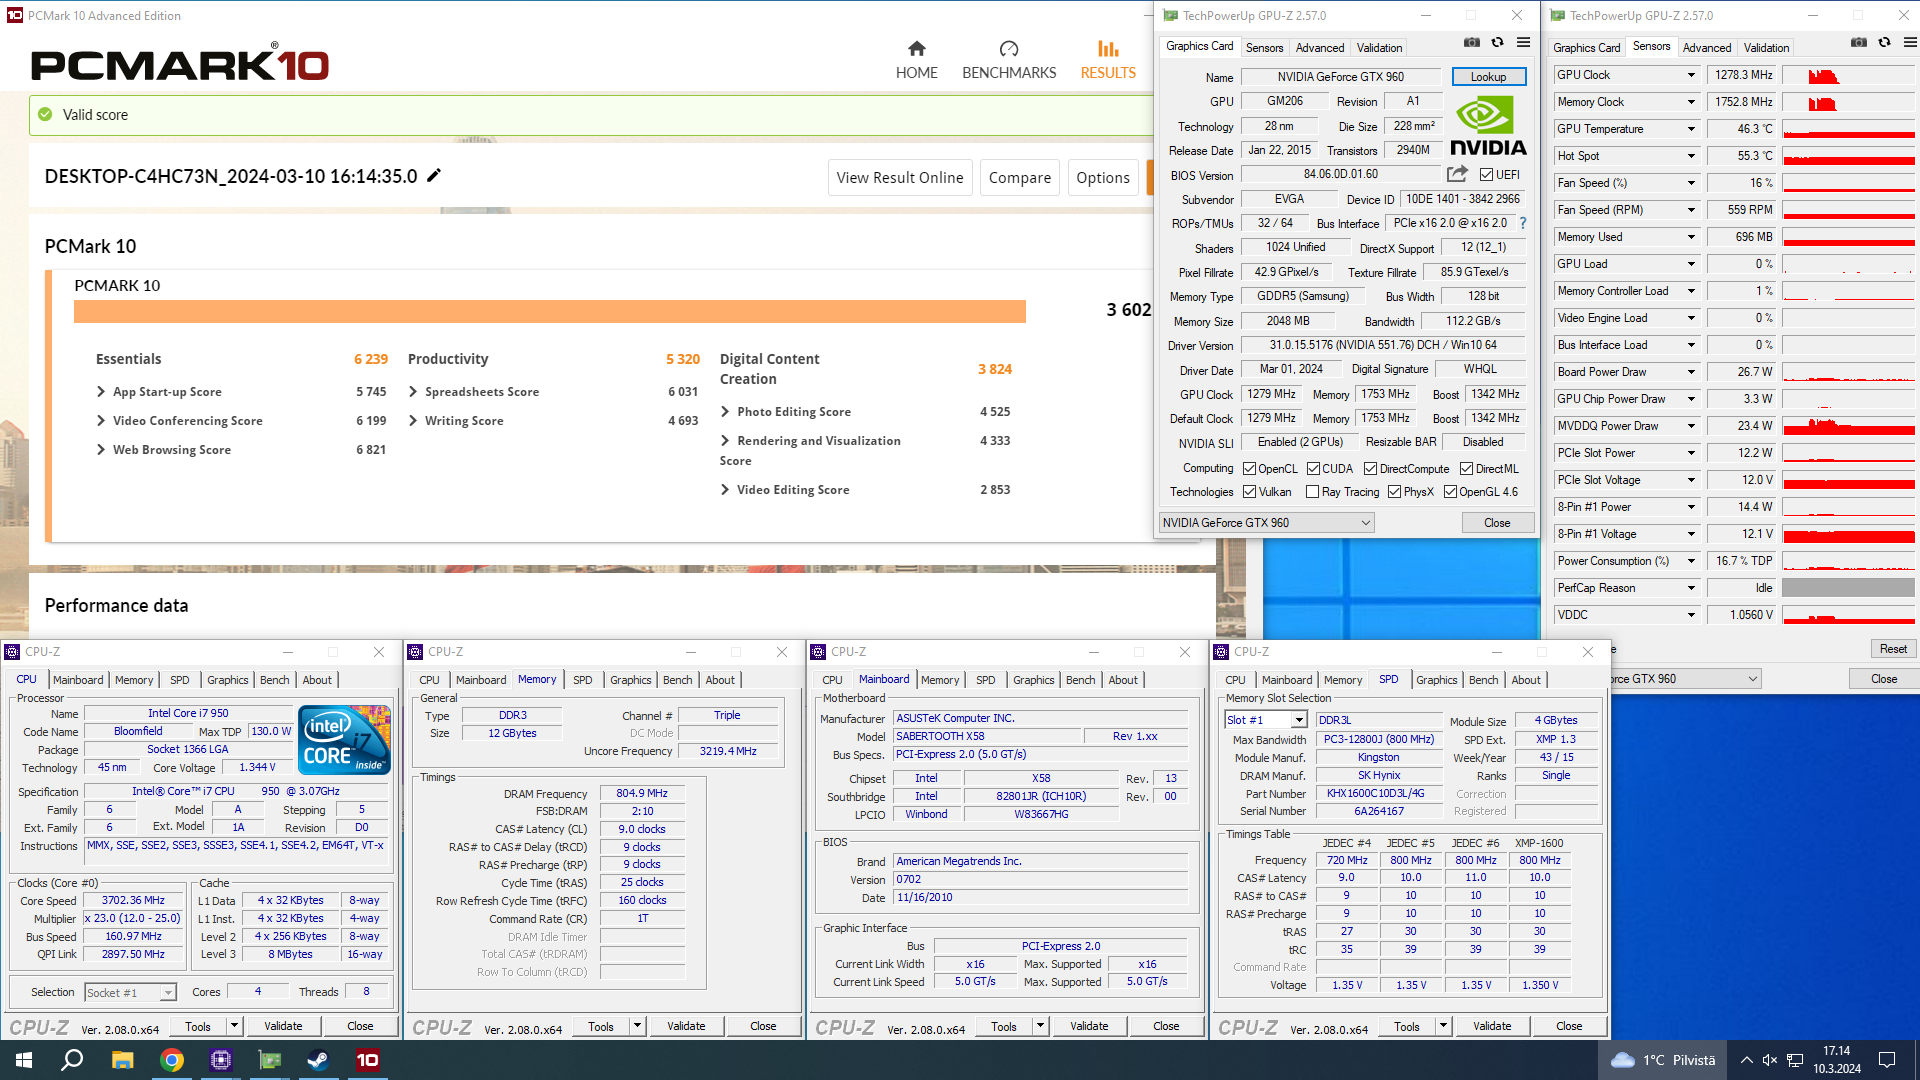This screenshot has width=1920, height=1080.
Task: Open the Graphics tab in the CPU-Z Mainboard window
Action: coord(1033,680)
